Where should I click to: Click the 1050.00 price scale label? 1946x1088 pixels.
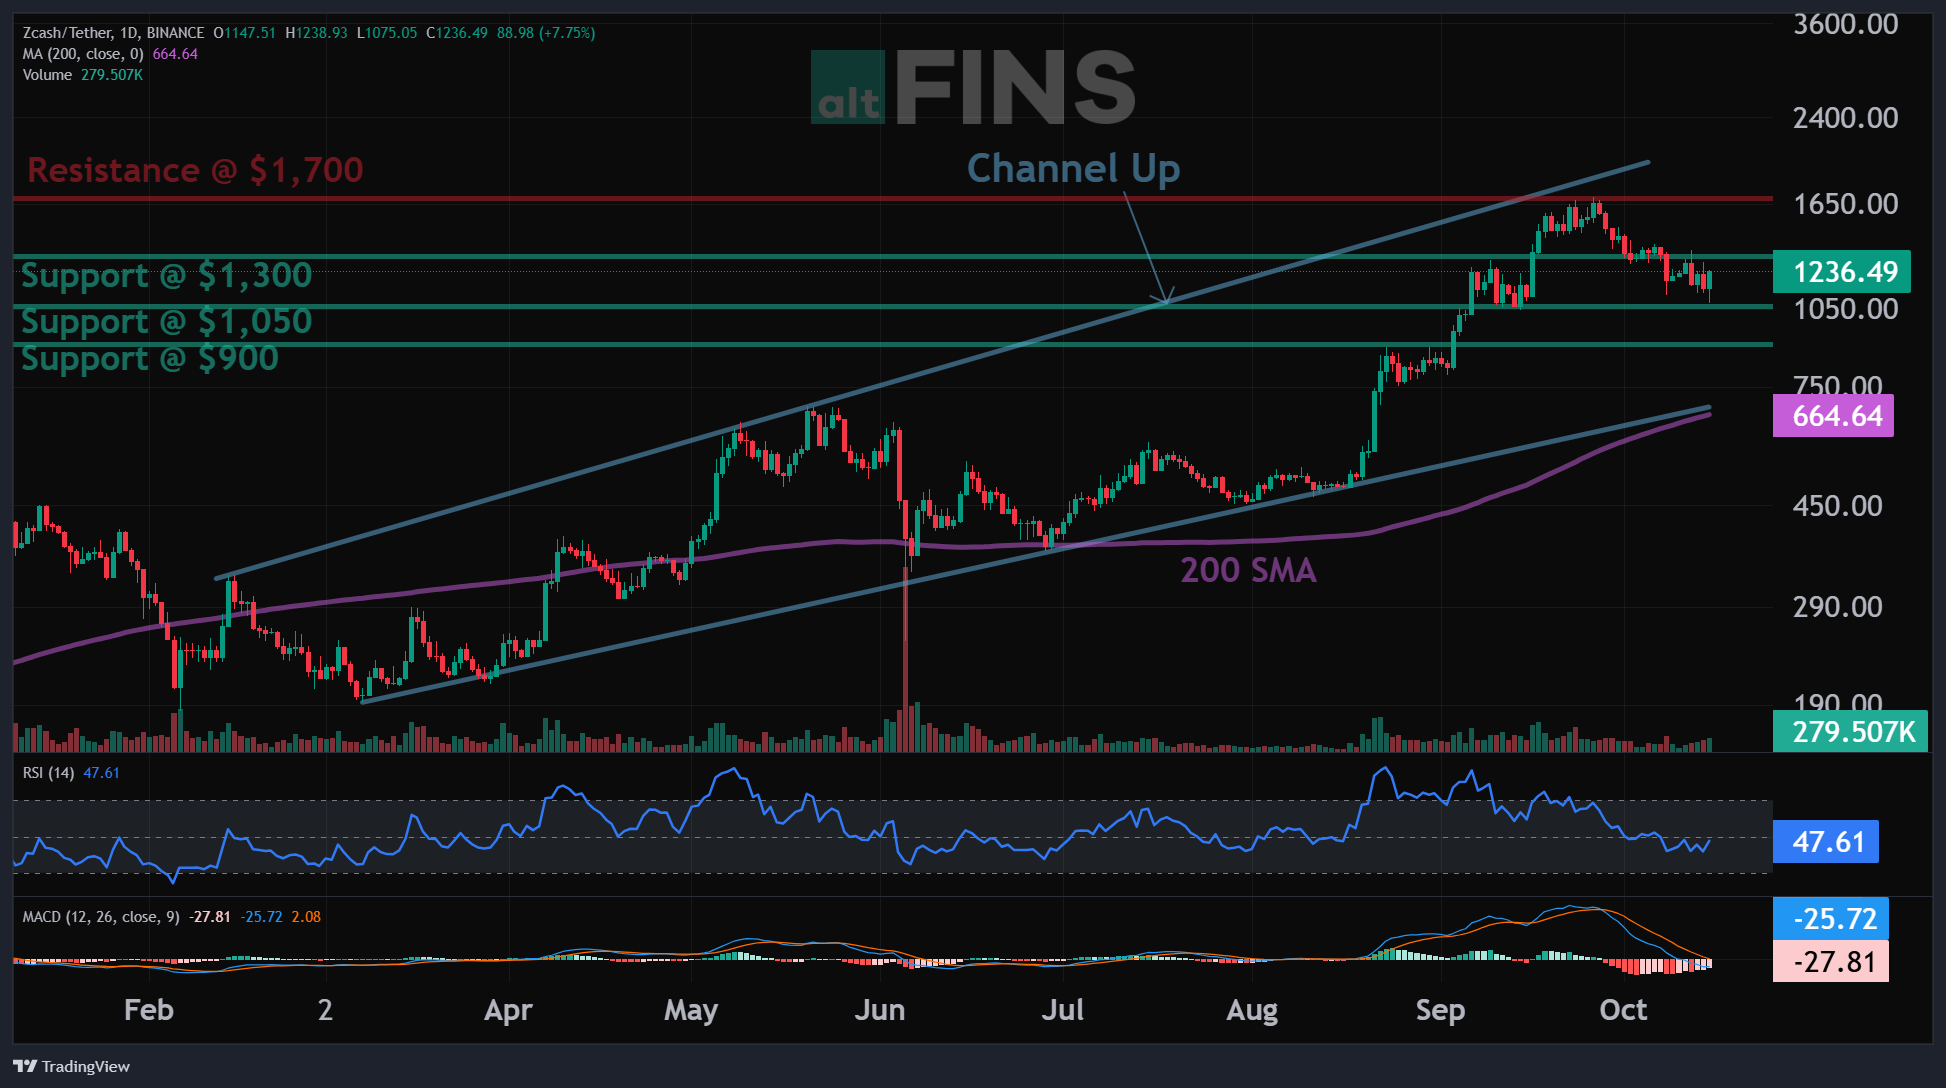1846,309
